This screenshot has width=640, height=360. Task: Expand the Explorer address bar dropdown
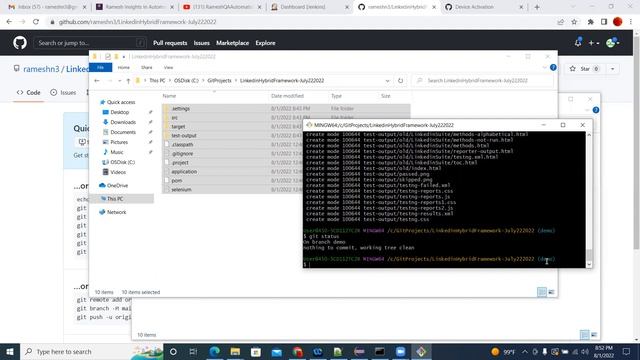[x=387, y=81]
